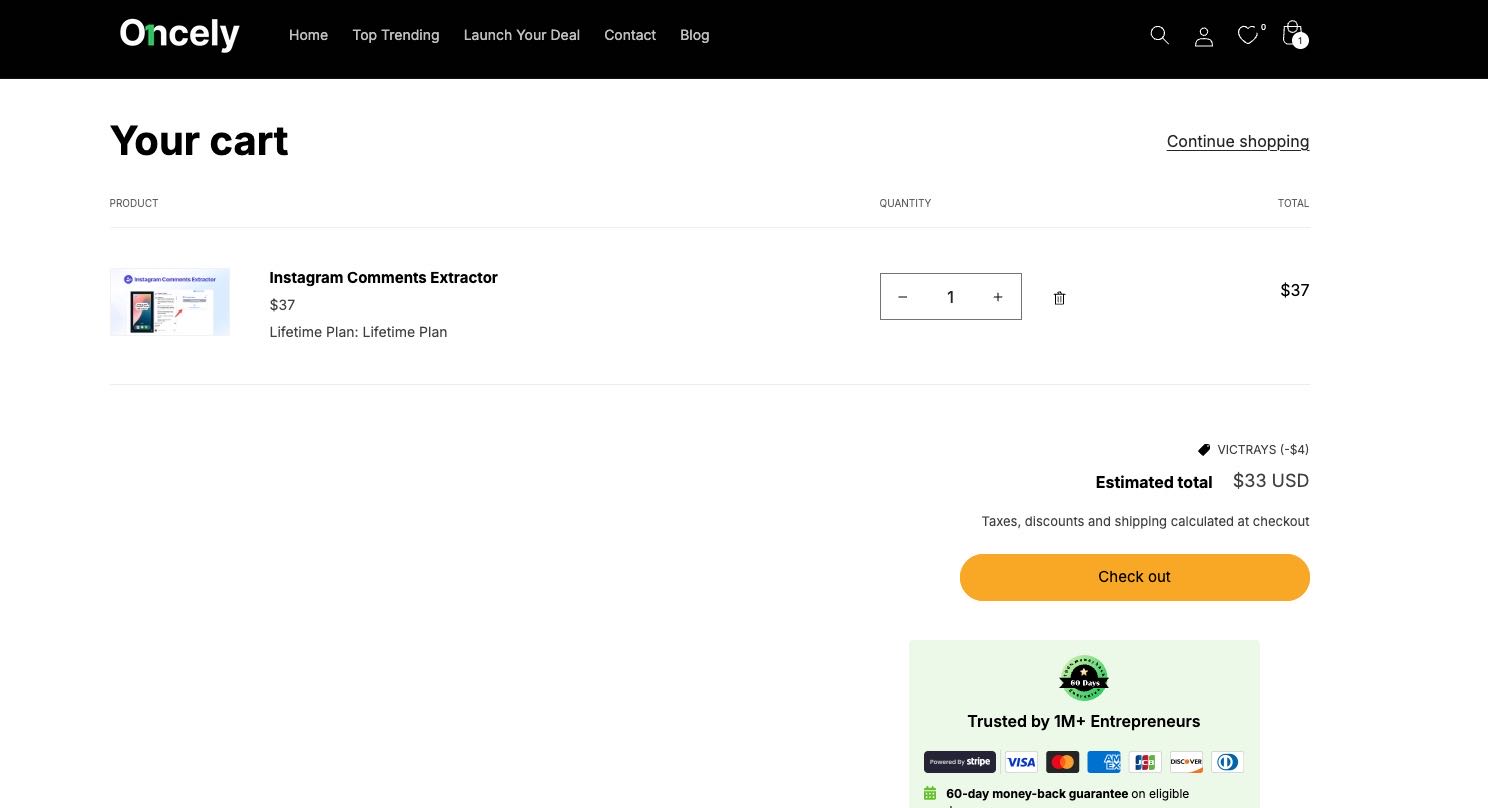Screen dimensions: 1488x808
Task: Click the product thumbnail image
Action: point(170,301)
